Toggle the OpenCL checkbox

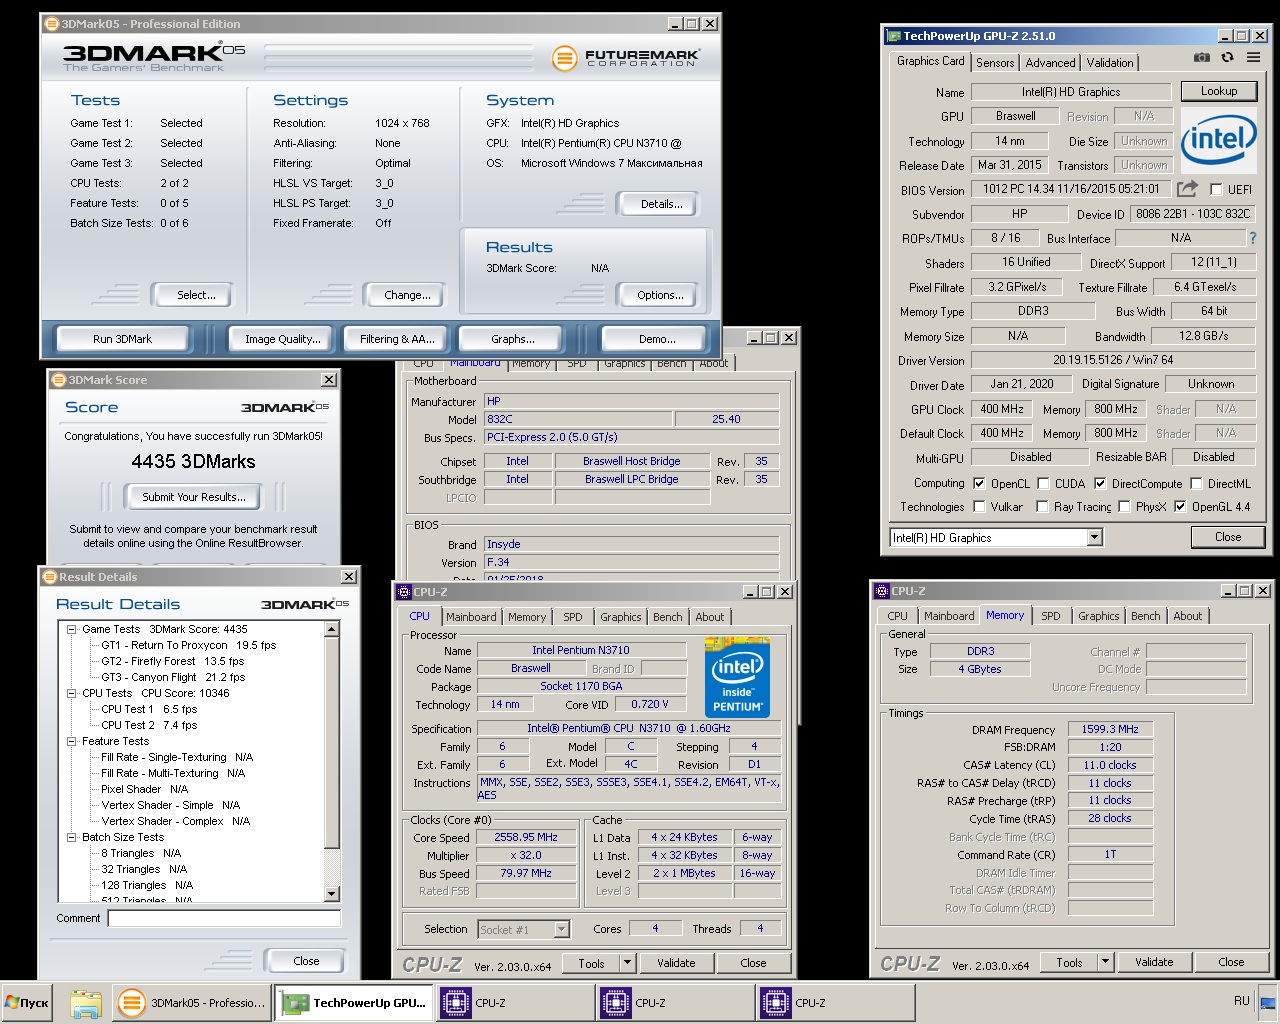click(x=979, y=483)
